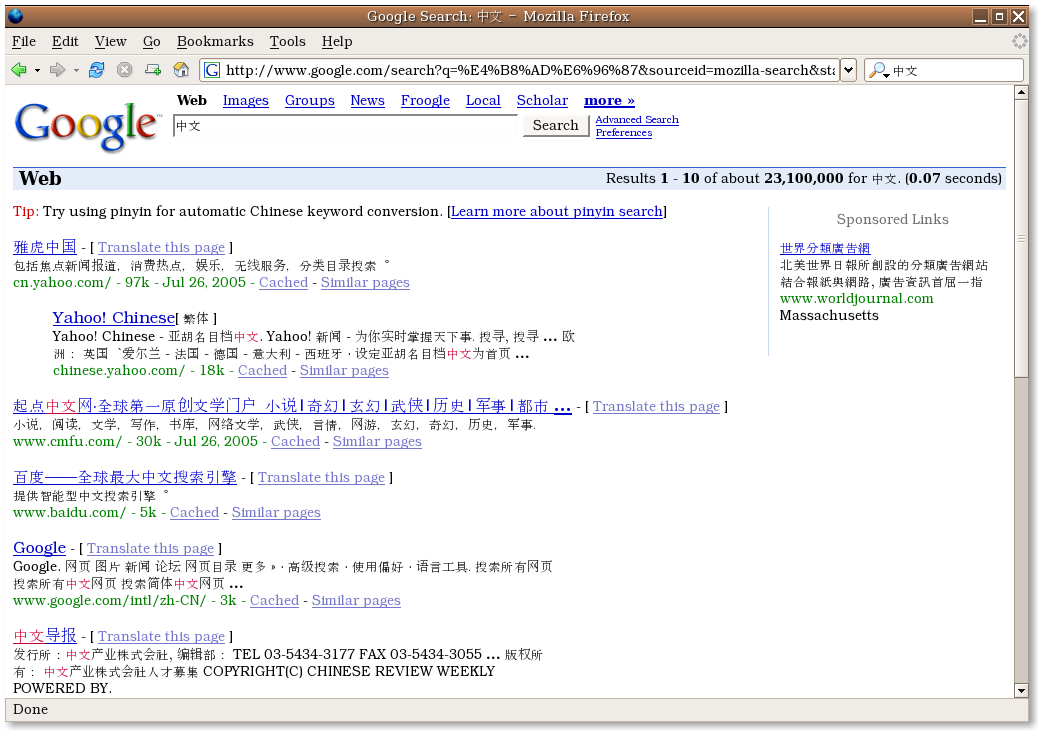Screen dimensions: 1038x731
Task: Click the Google site icon in URL bar
Action: click(212, 70)
